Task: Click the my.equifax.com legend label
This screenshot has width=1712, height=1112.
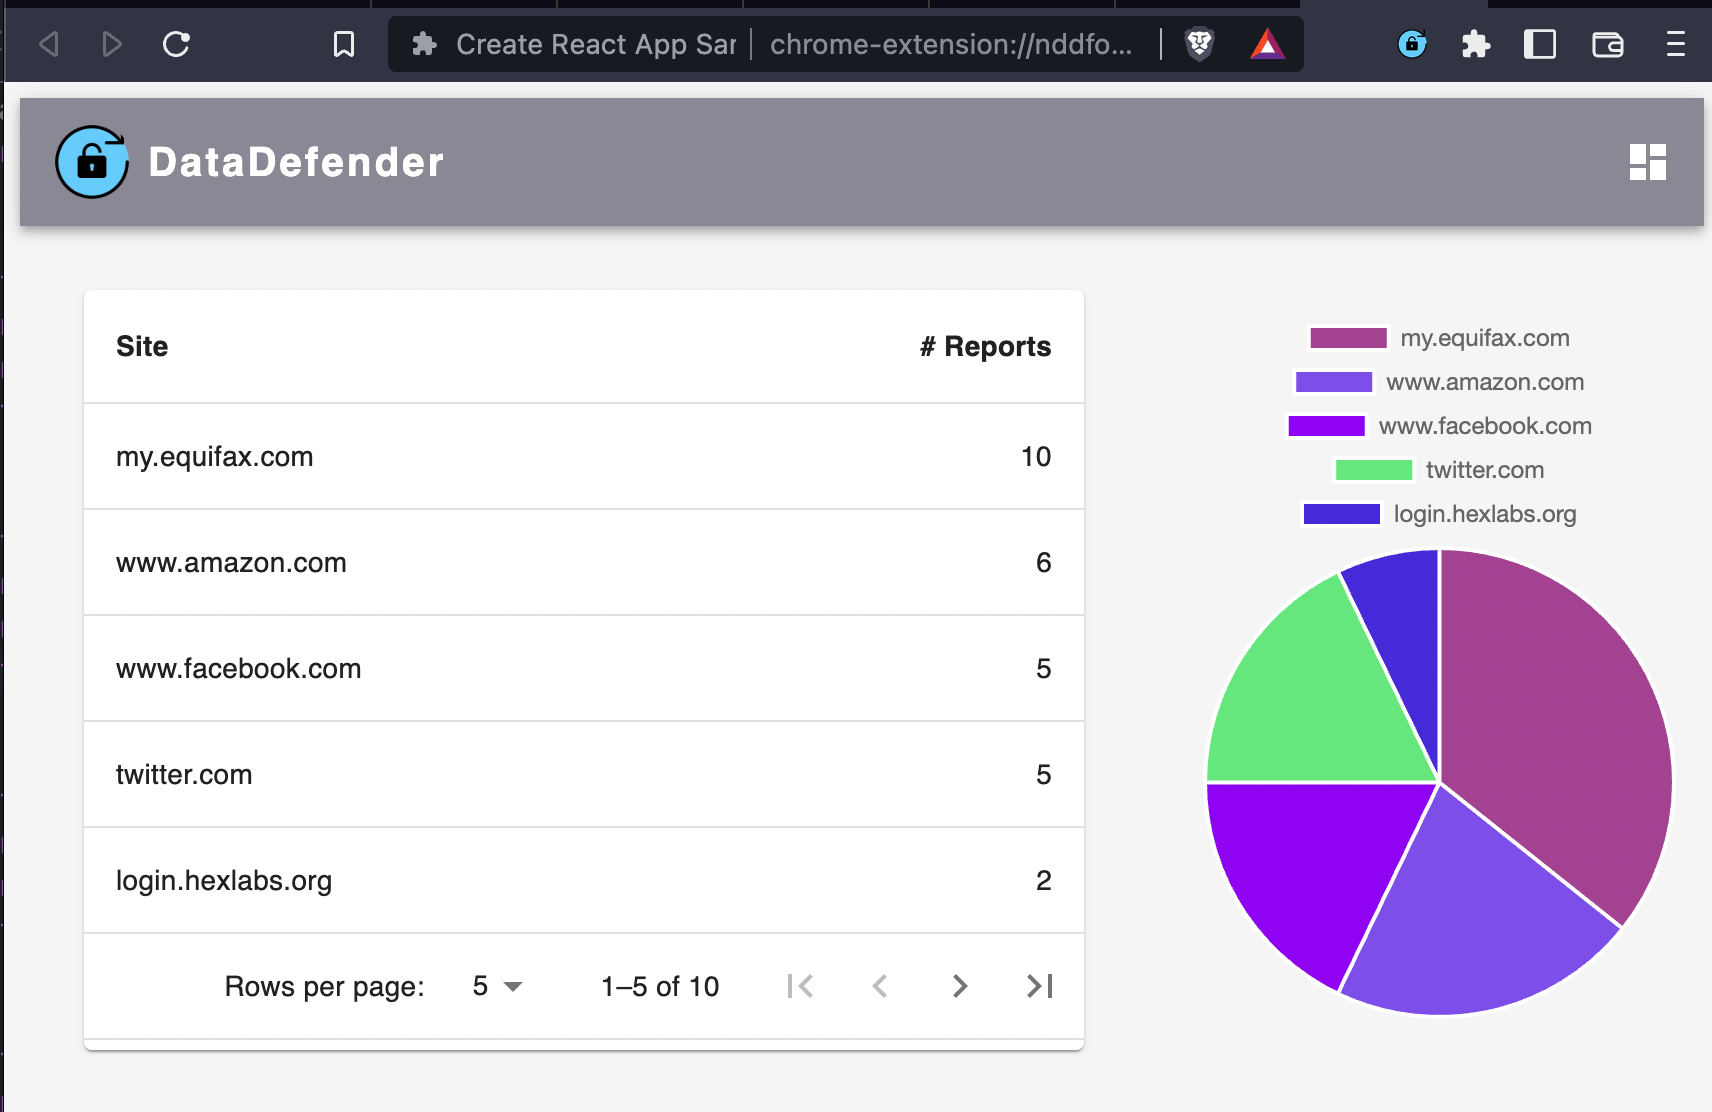Action: [1485, 338]
